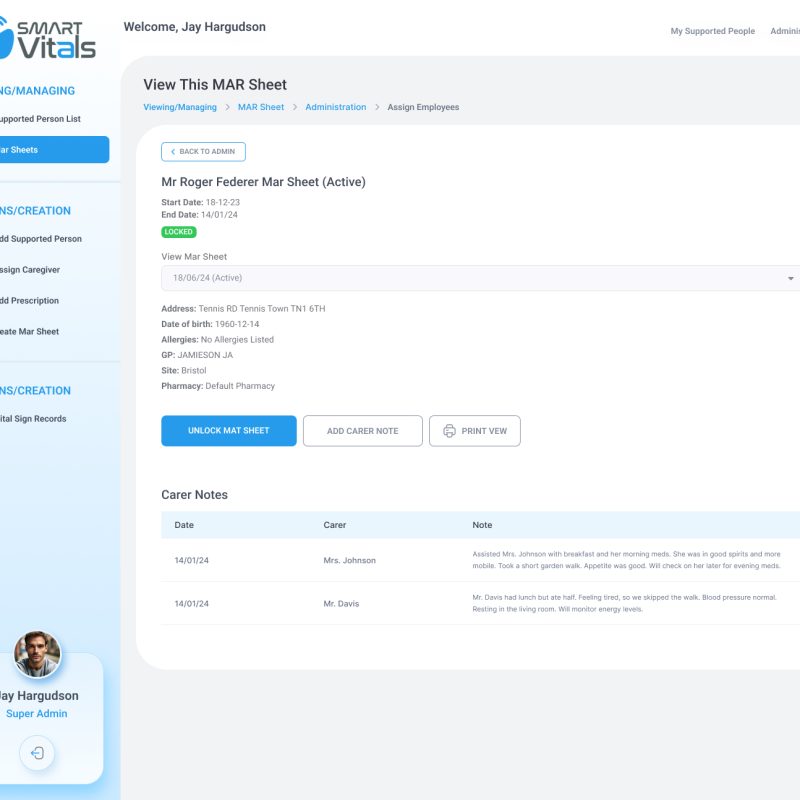Image resolution: width=800 pixels, height=800 pixels.
Task: Open Create Mar Sheet sidebar item
Action: point(29,332)
